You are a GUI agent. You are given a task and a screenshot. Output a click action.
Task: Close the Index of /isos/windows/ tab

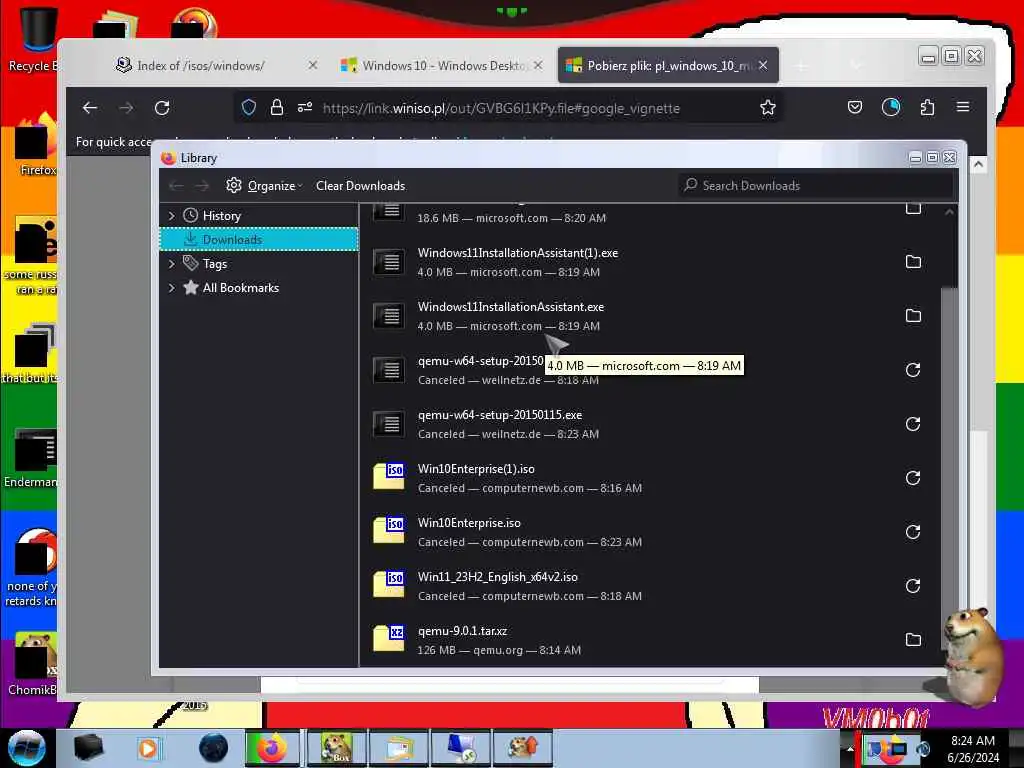pyautogui.click(x=313, y=65)
